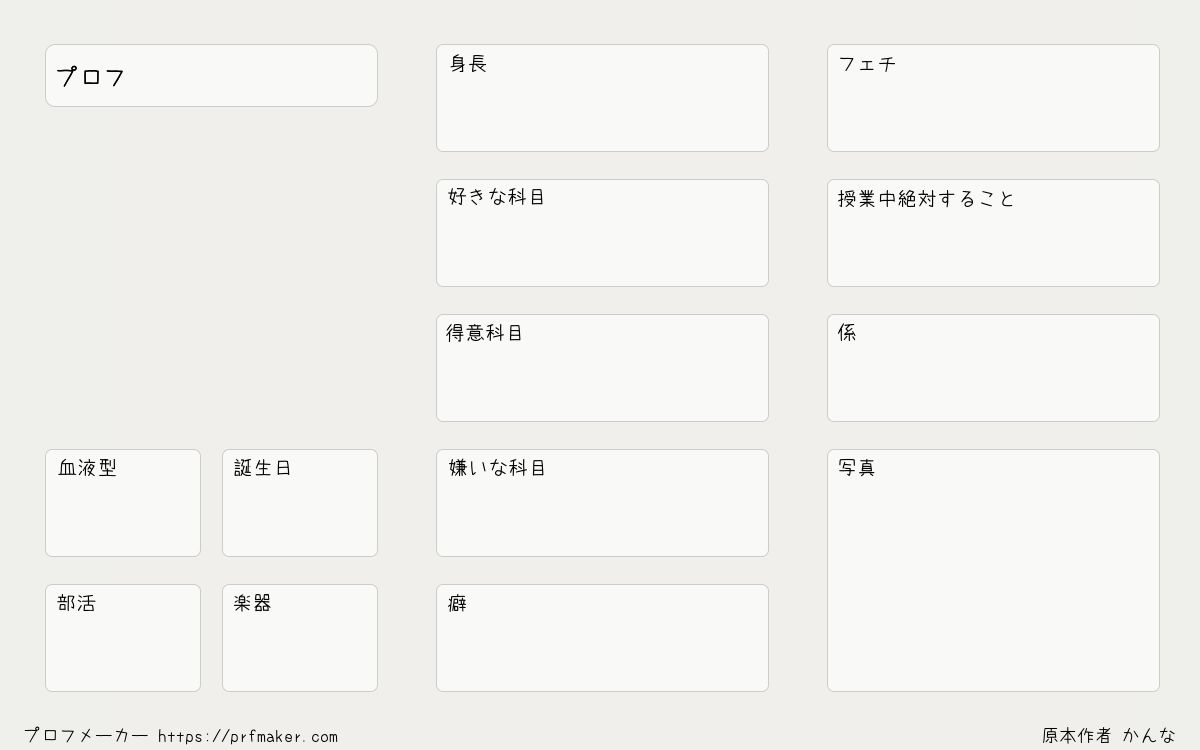The image size is (1200, 750).
Task: Click the プロフ title box
Action: 211,75
